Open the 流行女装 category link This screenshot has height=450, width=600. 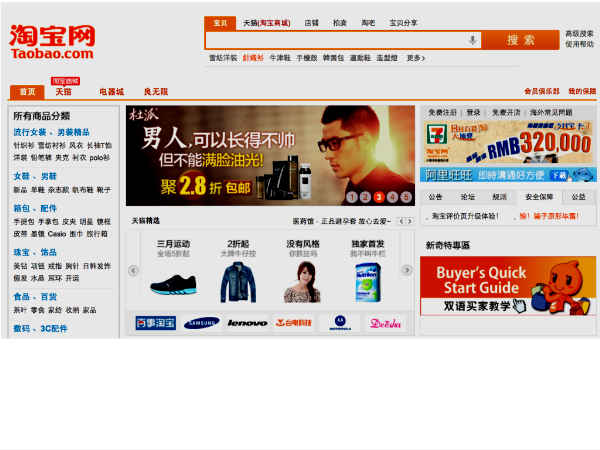click(30, 132)
